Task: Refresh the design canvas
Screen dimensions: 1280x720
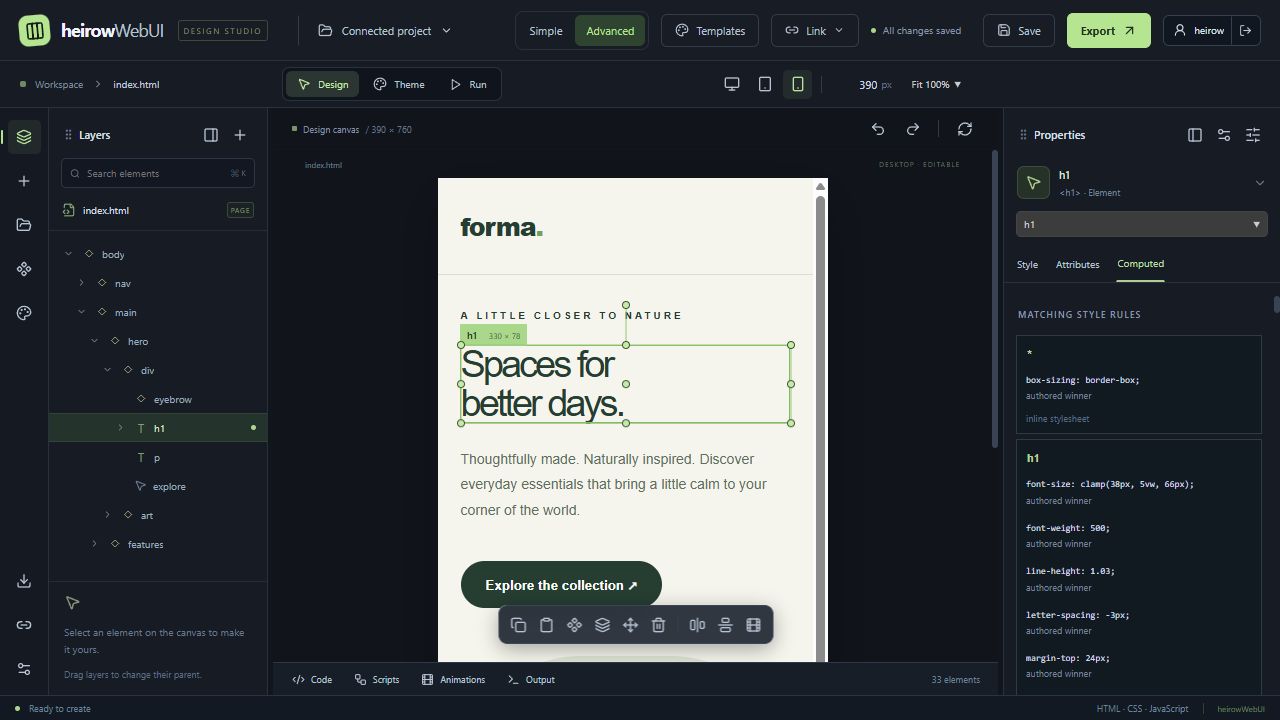Action: tap(965, 129)
